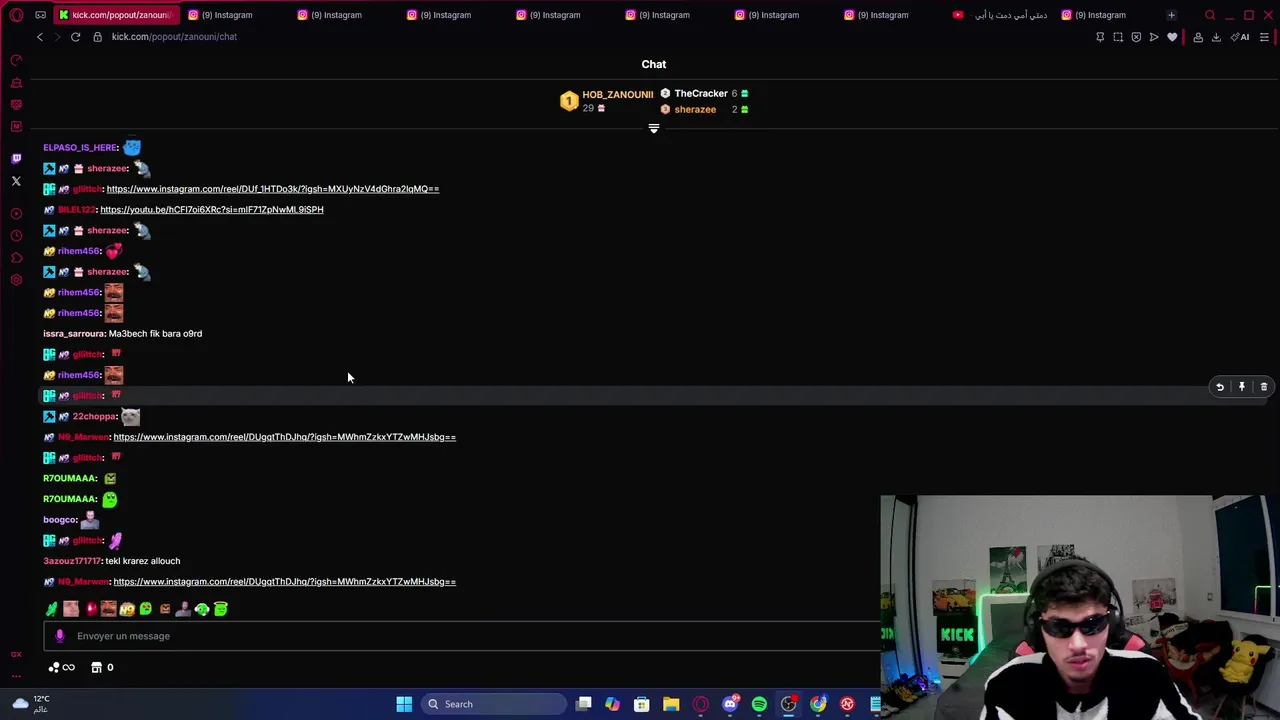Open Discord from the taskbar

pyautogui.click(x=730, y=704)
